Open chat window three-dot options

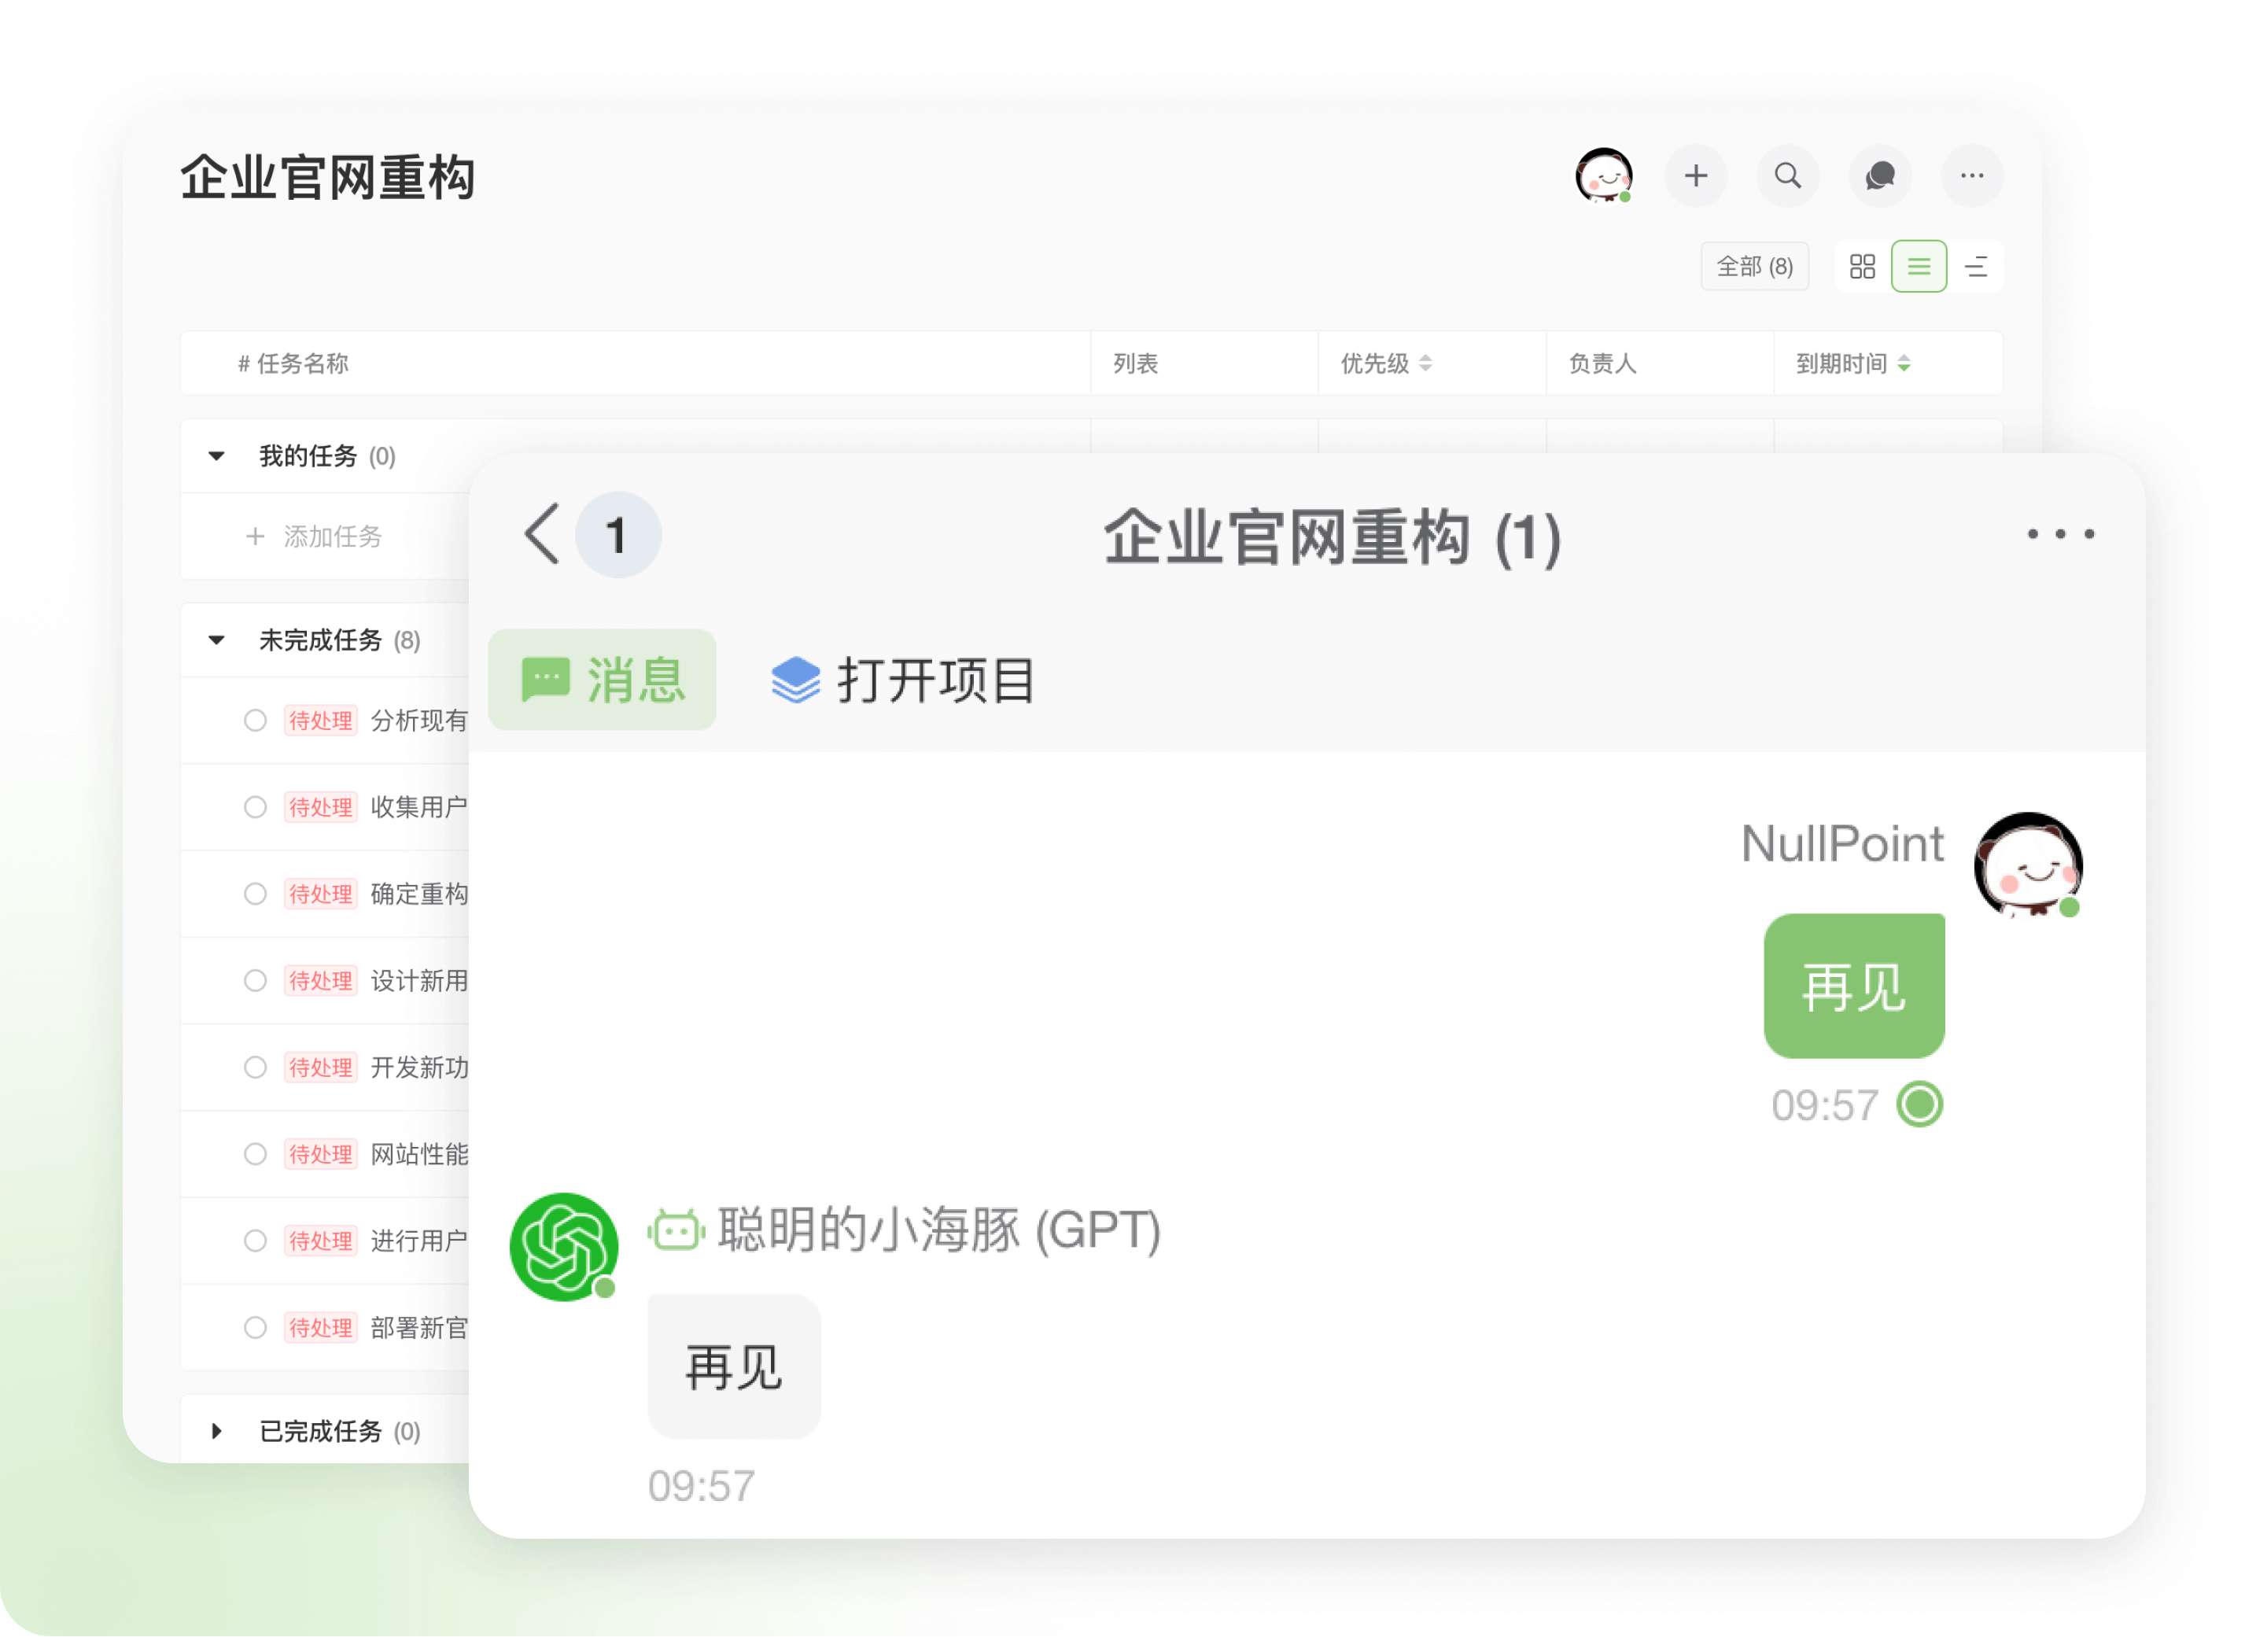[2060, 535]
